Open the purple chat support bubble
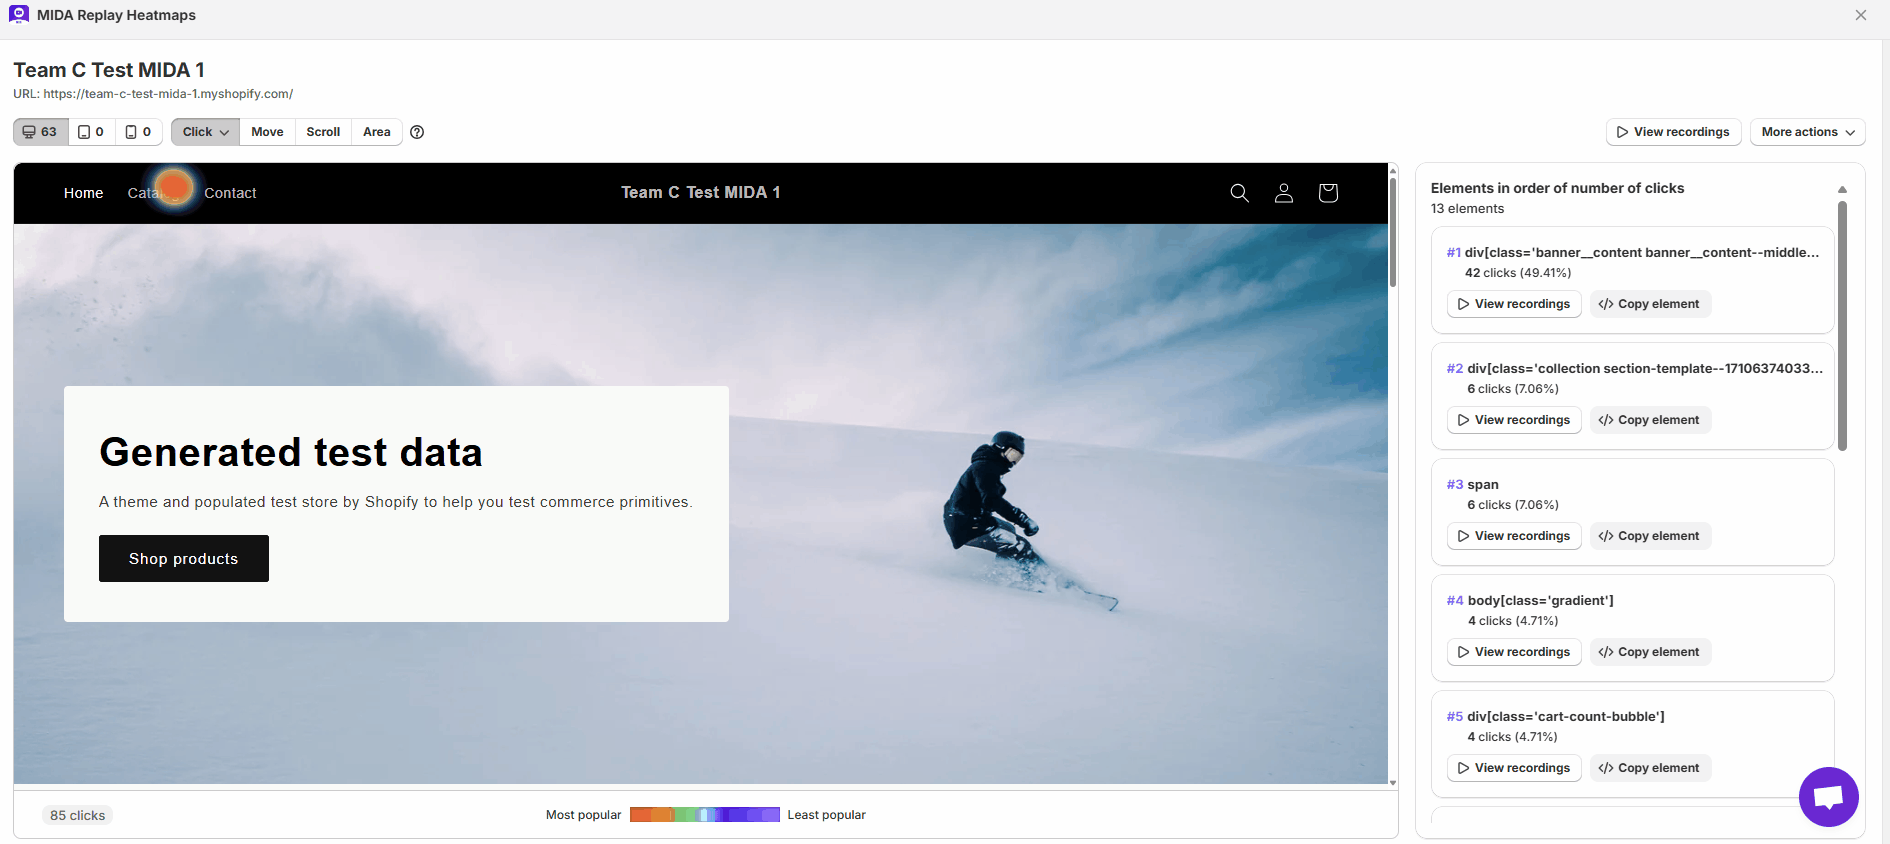The height and width of the screenshot is (844, 1890). pos(1827,796)
